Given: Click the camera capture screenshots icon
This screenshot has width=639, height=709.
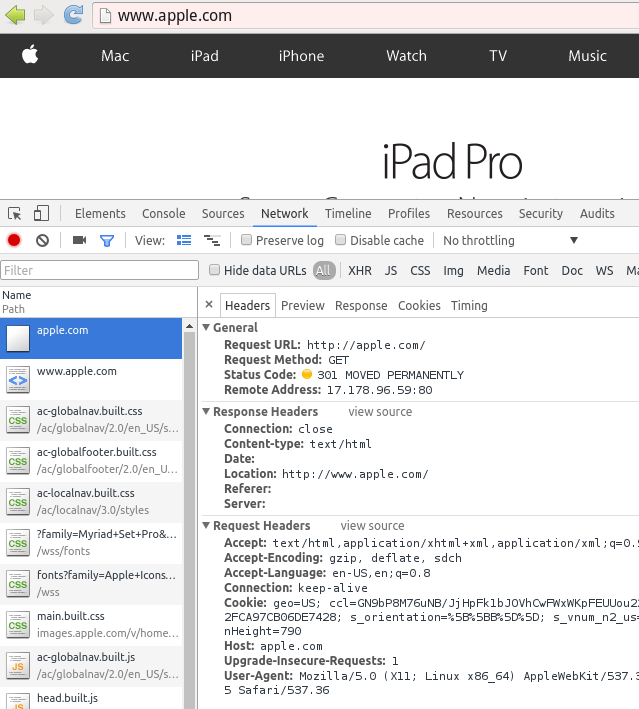Looking at the screenshot, I should pos(79,240).
